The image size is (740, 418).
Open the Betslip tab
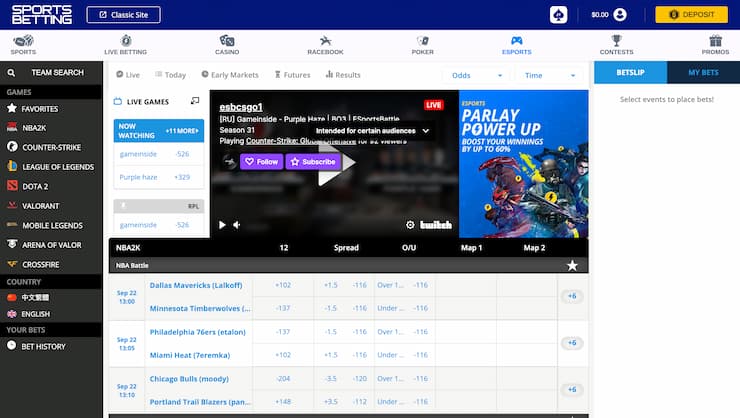(x=631, y=72)
